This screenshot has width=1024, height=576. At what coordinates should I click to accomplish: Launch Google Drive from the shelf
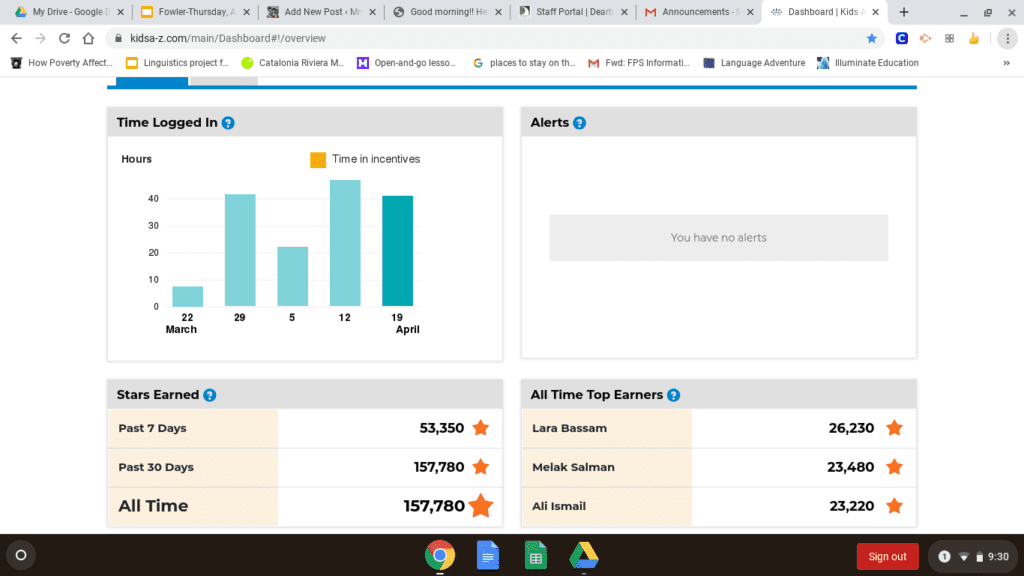coord(584,556)
